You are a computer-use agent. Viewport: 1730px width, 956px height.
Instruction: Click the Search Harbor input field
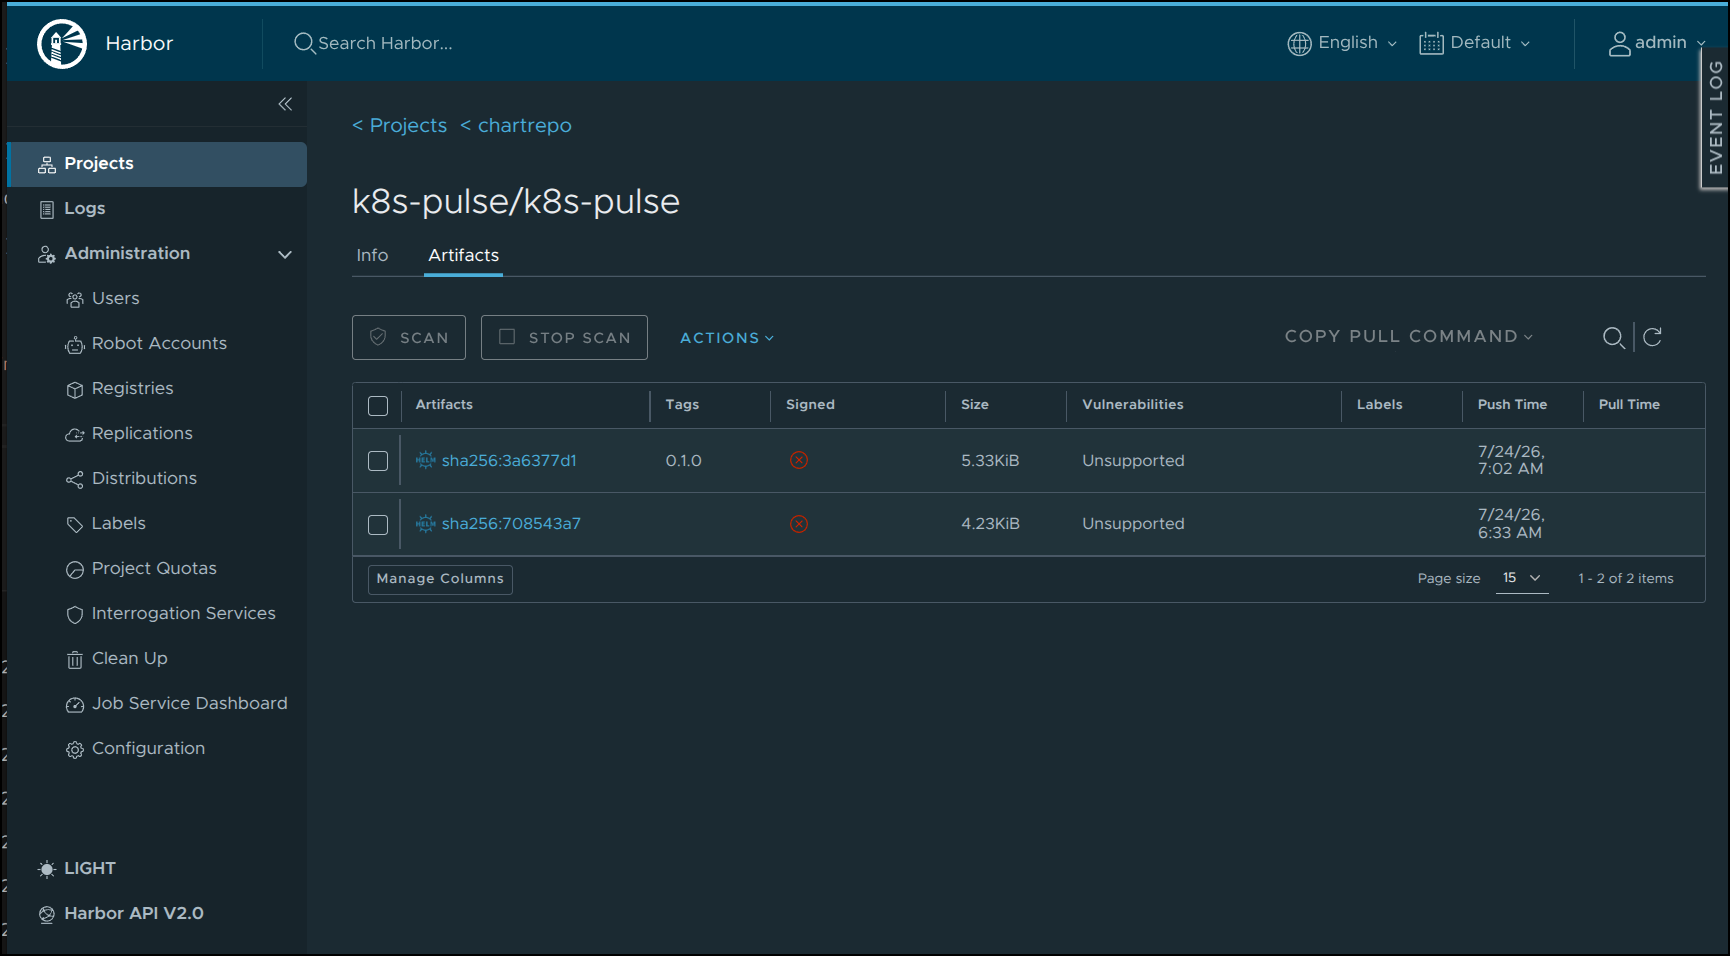pyautogui.click(x=385, y=43)
